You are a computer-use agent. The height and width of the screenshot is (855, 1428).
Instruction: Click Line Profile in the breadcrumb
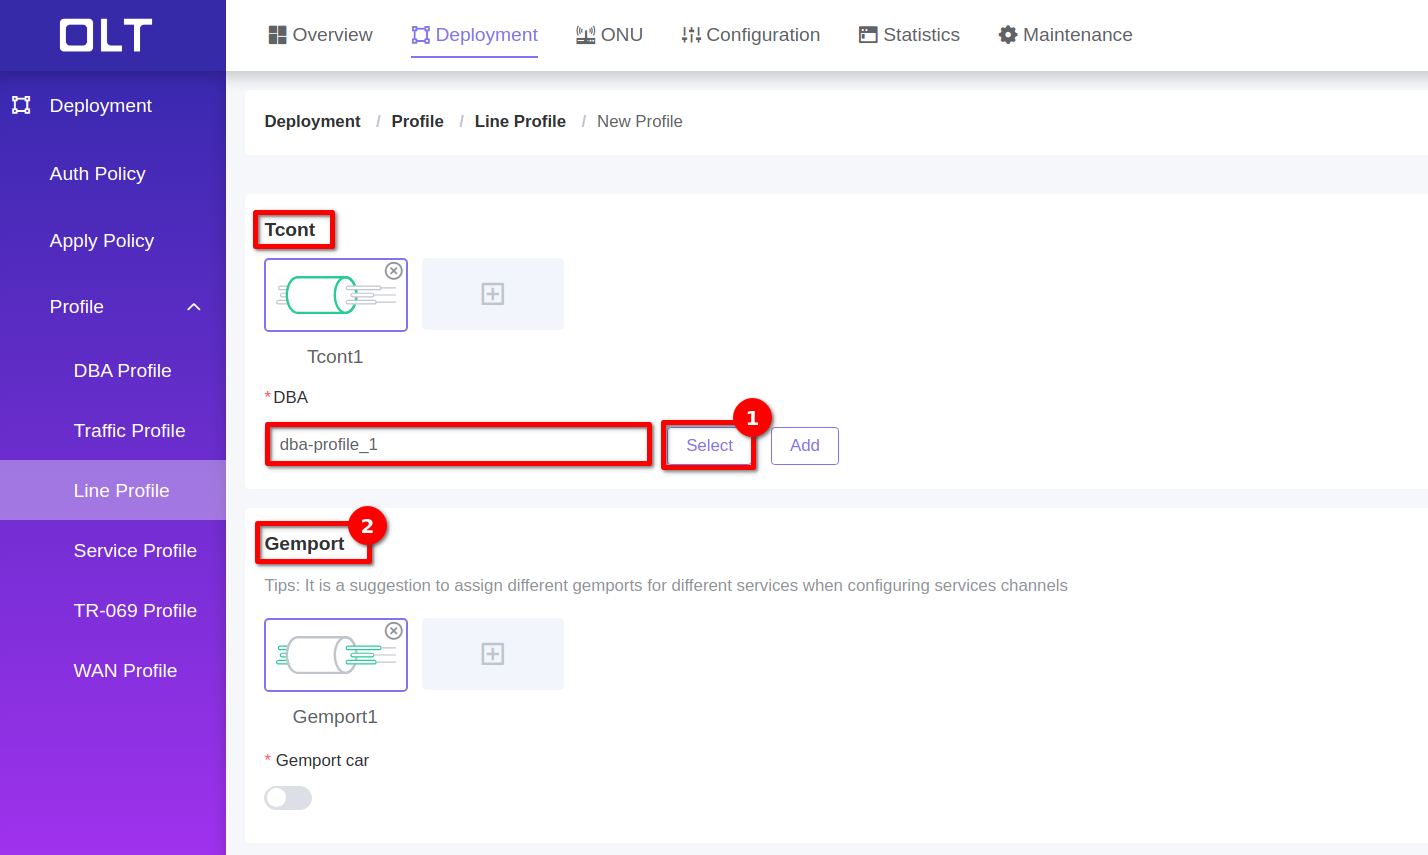pyautogui.click(x=520, y=121)
